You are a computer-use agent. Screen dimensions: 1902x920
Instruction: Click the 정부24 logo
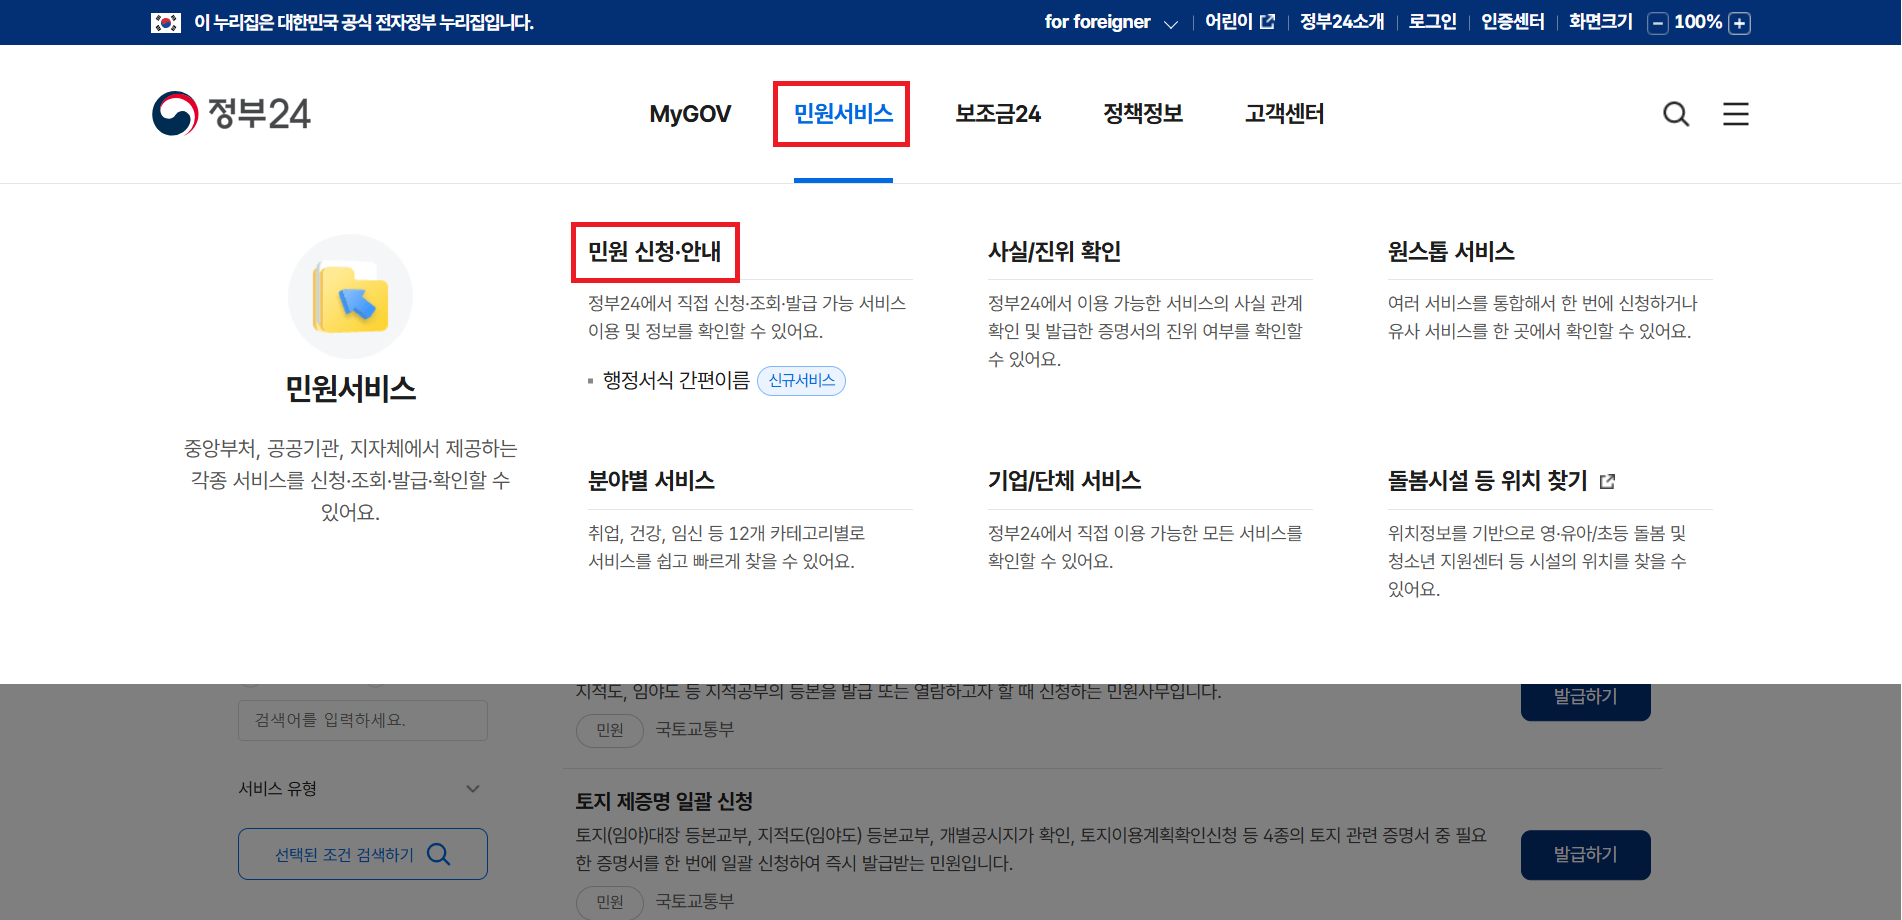pos(231,113)
